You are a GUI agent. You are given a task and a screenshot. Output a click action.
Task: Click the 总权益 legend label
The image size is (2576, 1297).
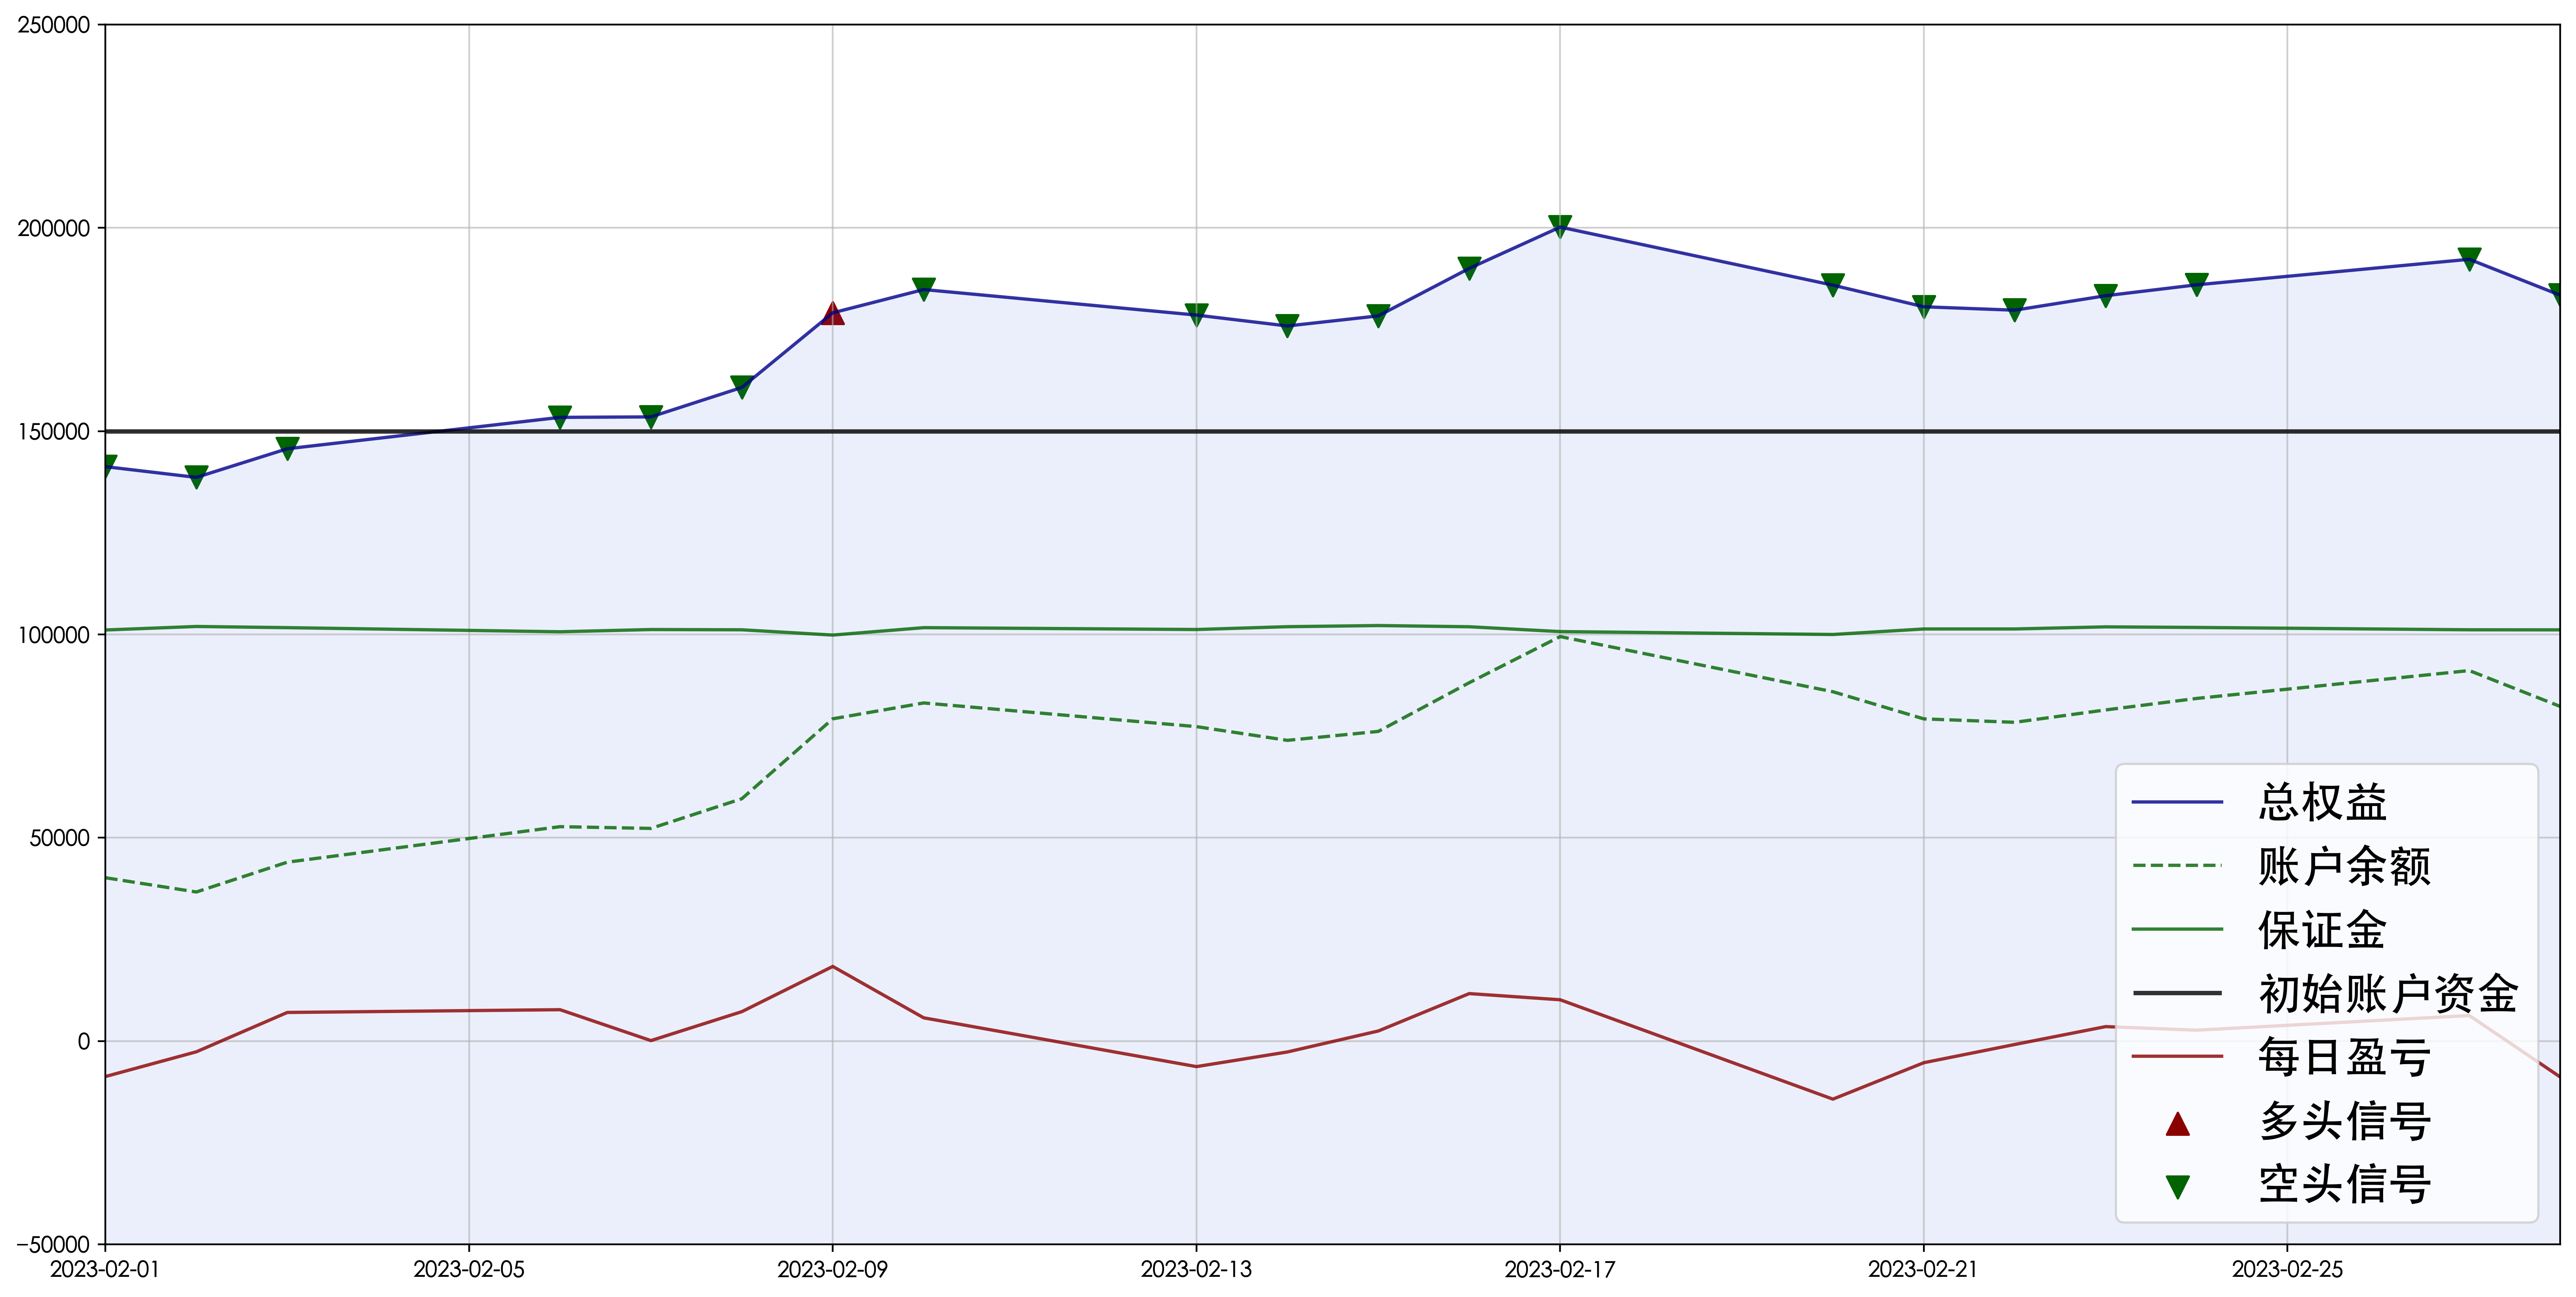pos(2322,802)
